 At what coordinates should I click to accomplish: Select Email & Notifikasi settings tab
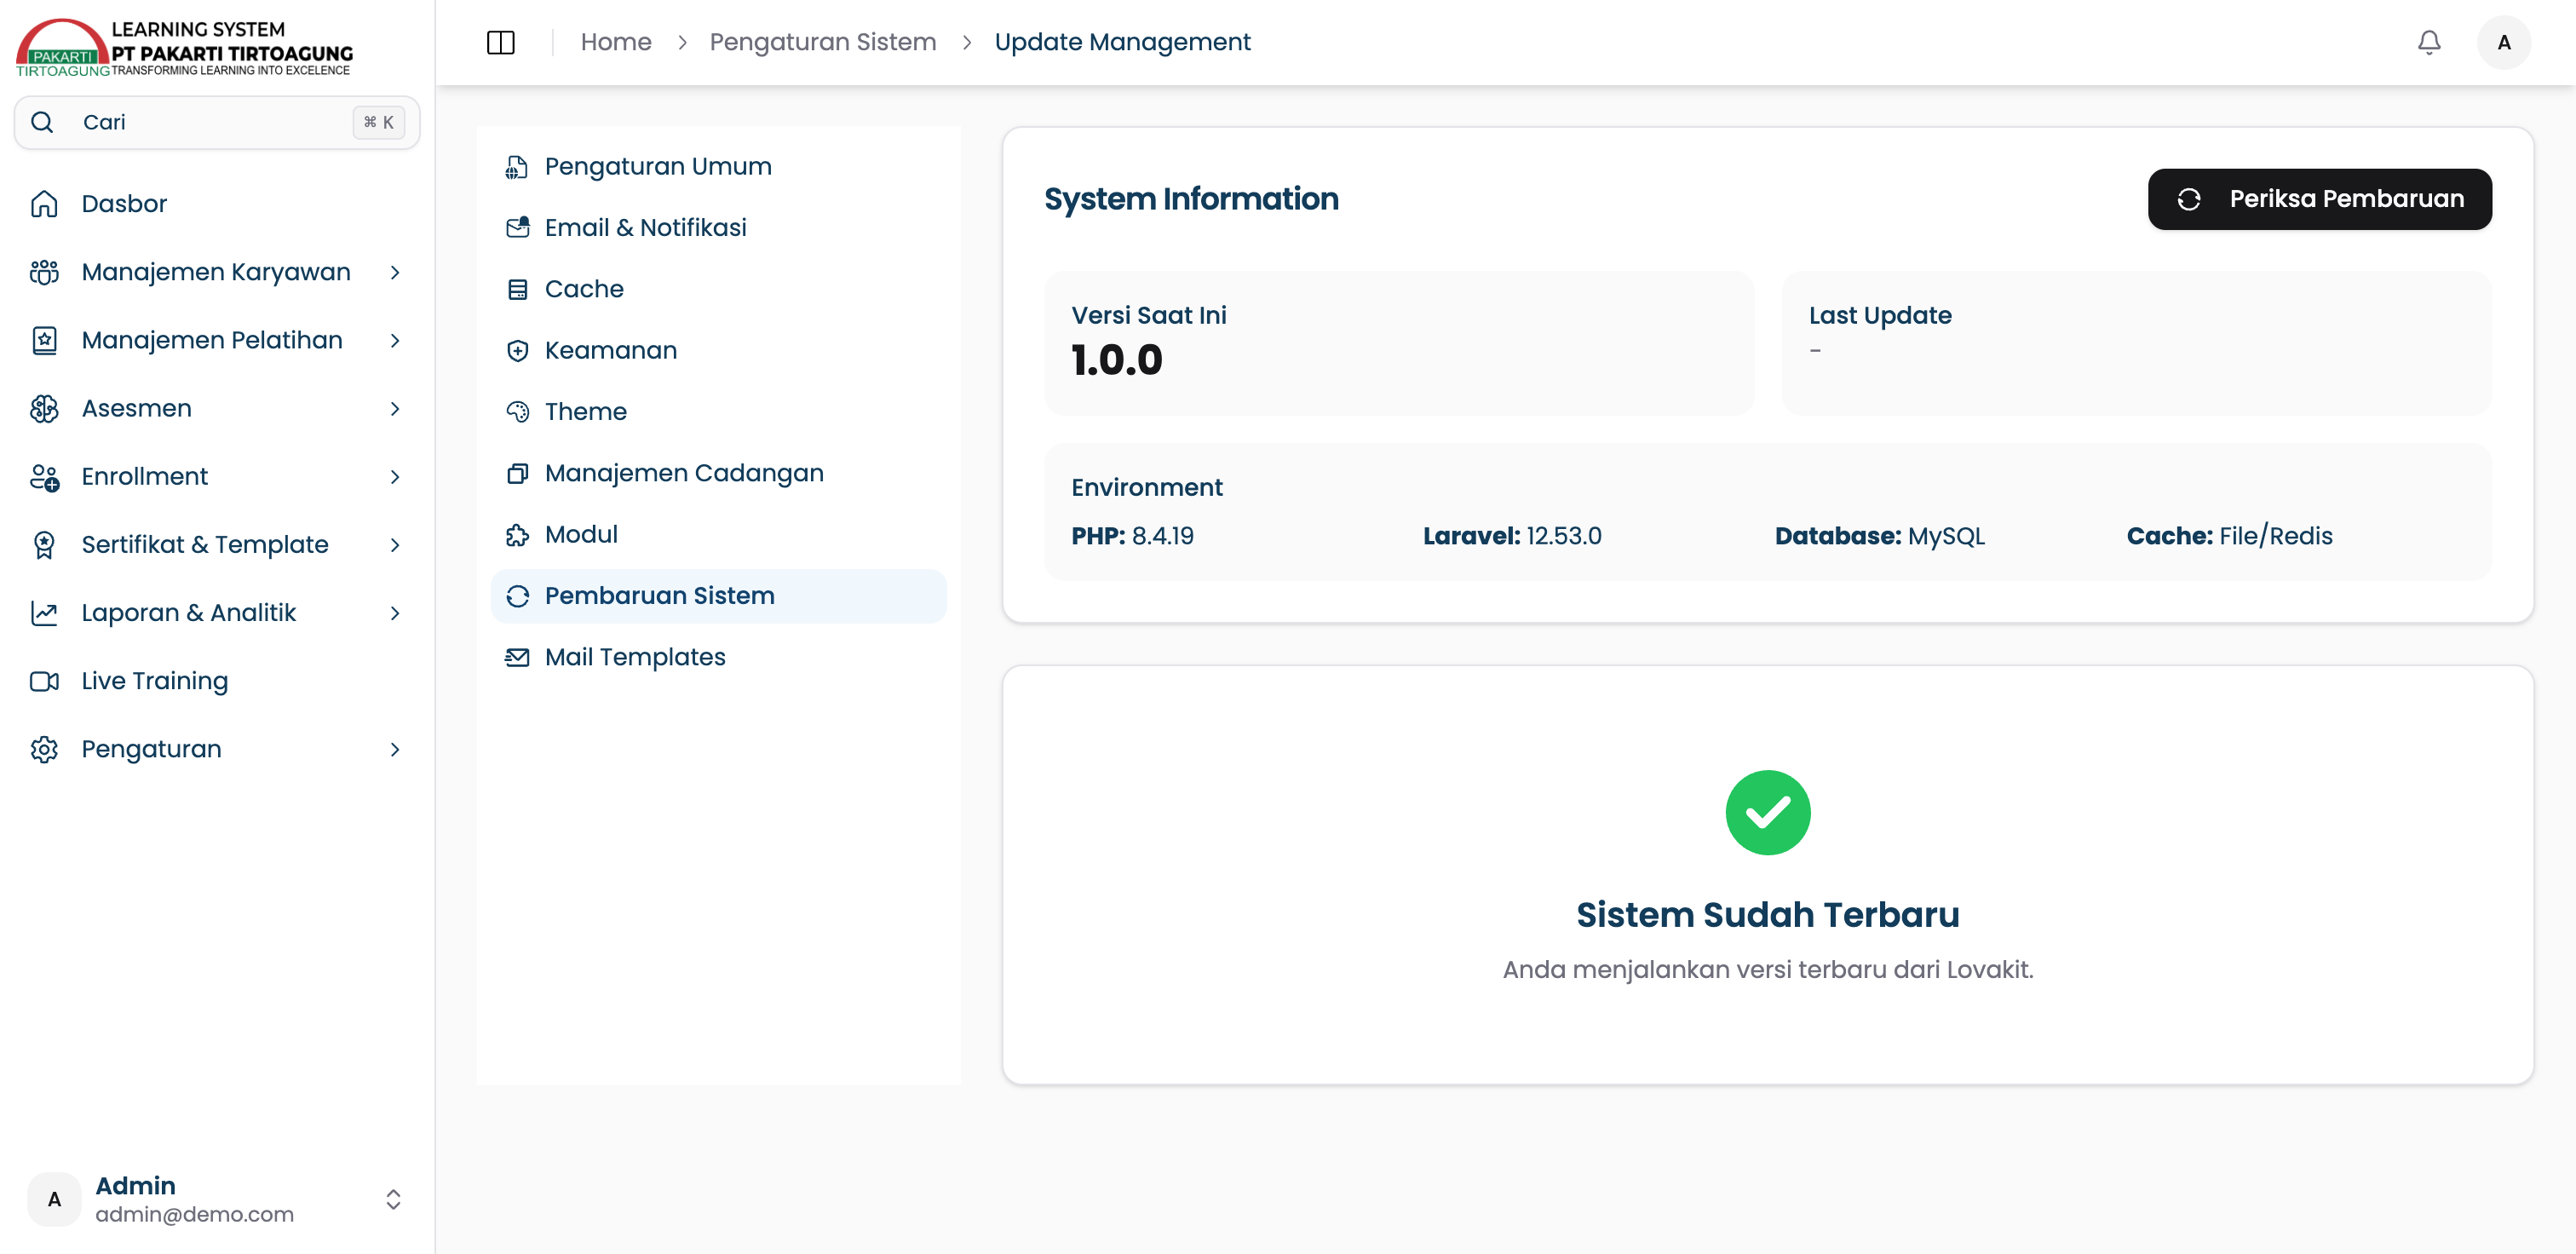(x=718, y=228)
